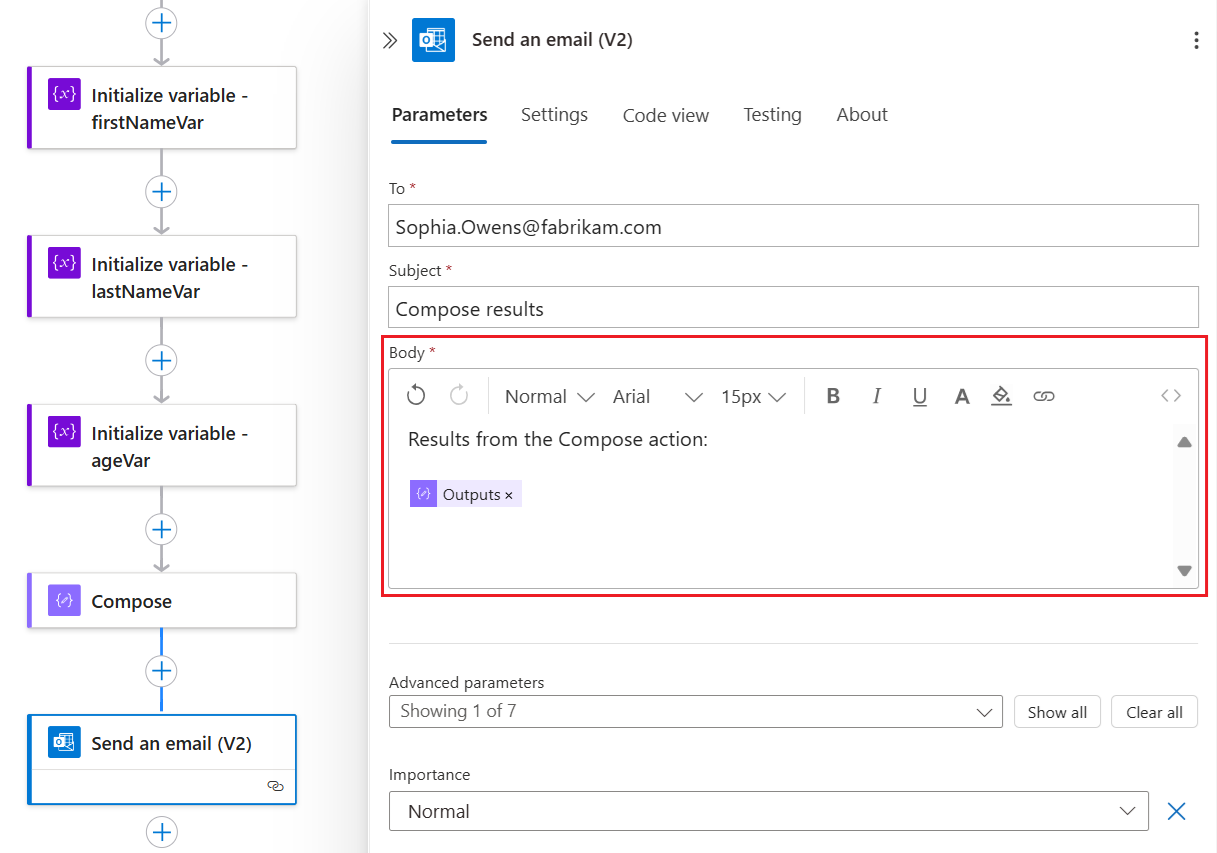Remove the Outputs token from Body
Image resolution: width=1217 pixels, height=853 pixels.
pos(509,495)
